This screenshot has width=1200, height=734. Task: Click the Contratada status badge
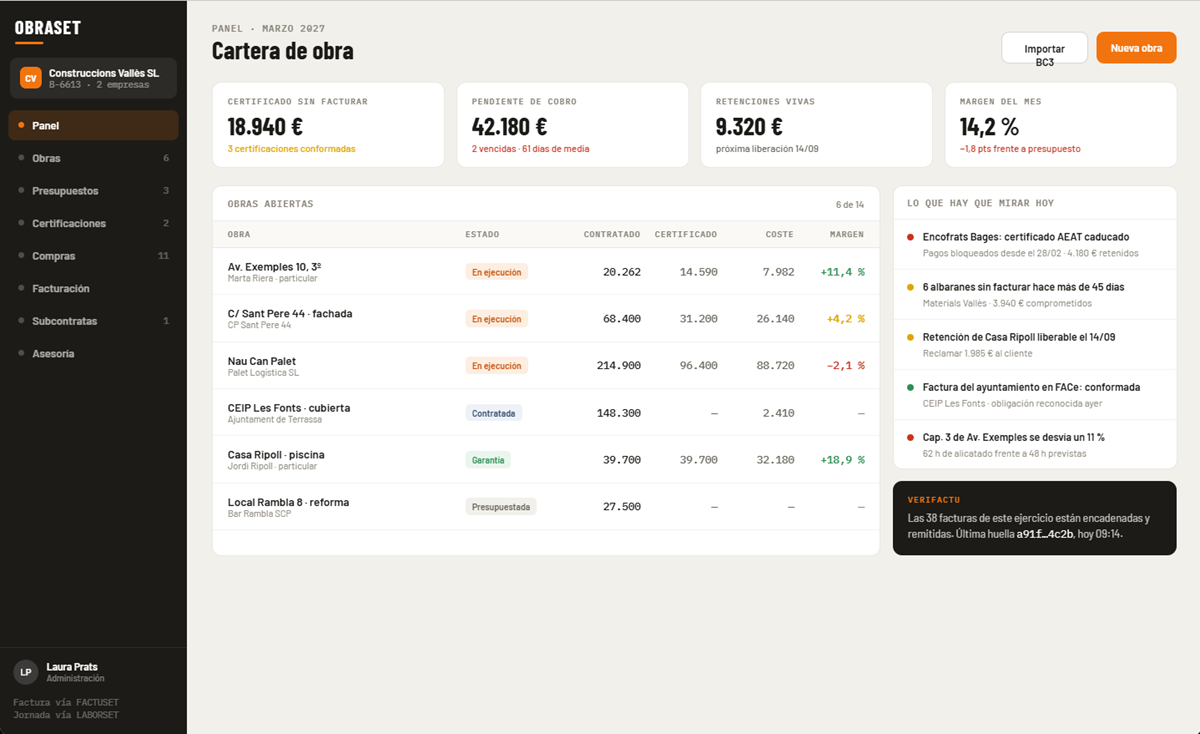click(x=493, y=413)
